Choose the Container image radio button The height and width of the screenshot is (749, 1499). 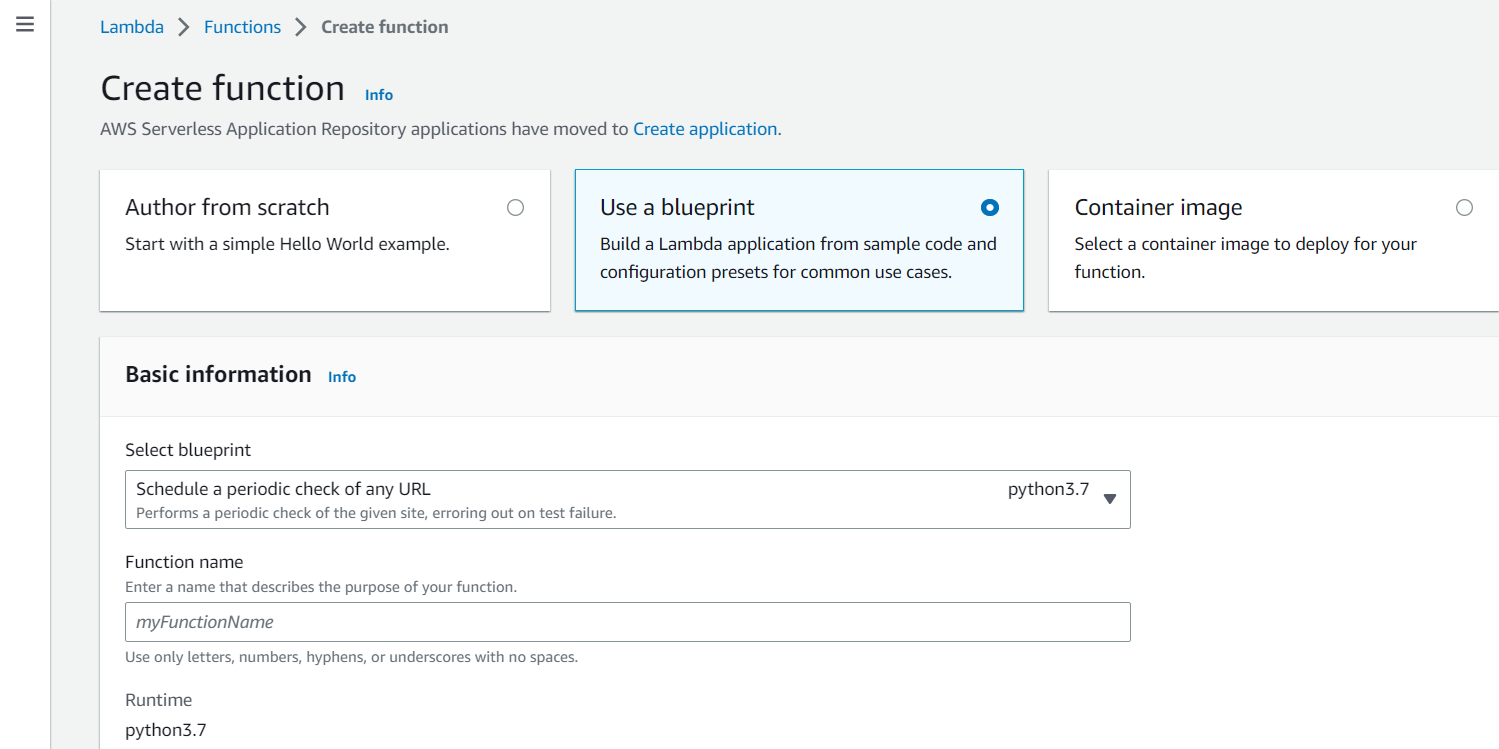pos(1464,208)
